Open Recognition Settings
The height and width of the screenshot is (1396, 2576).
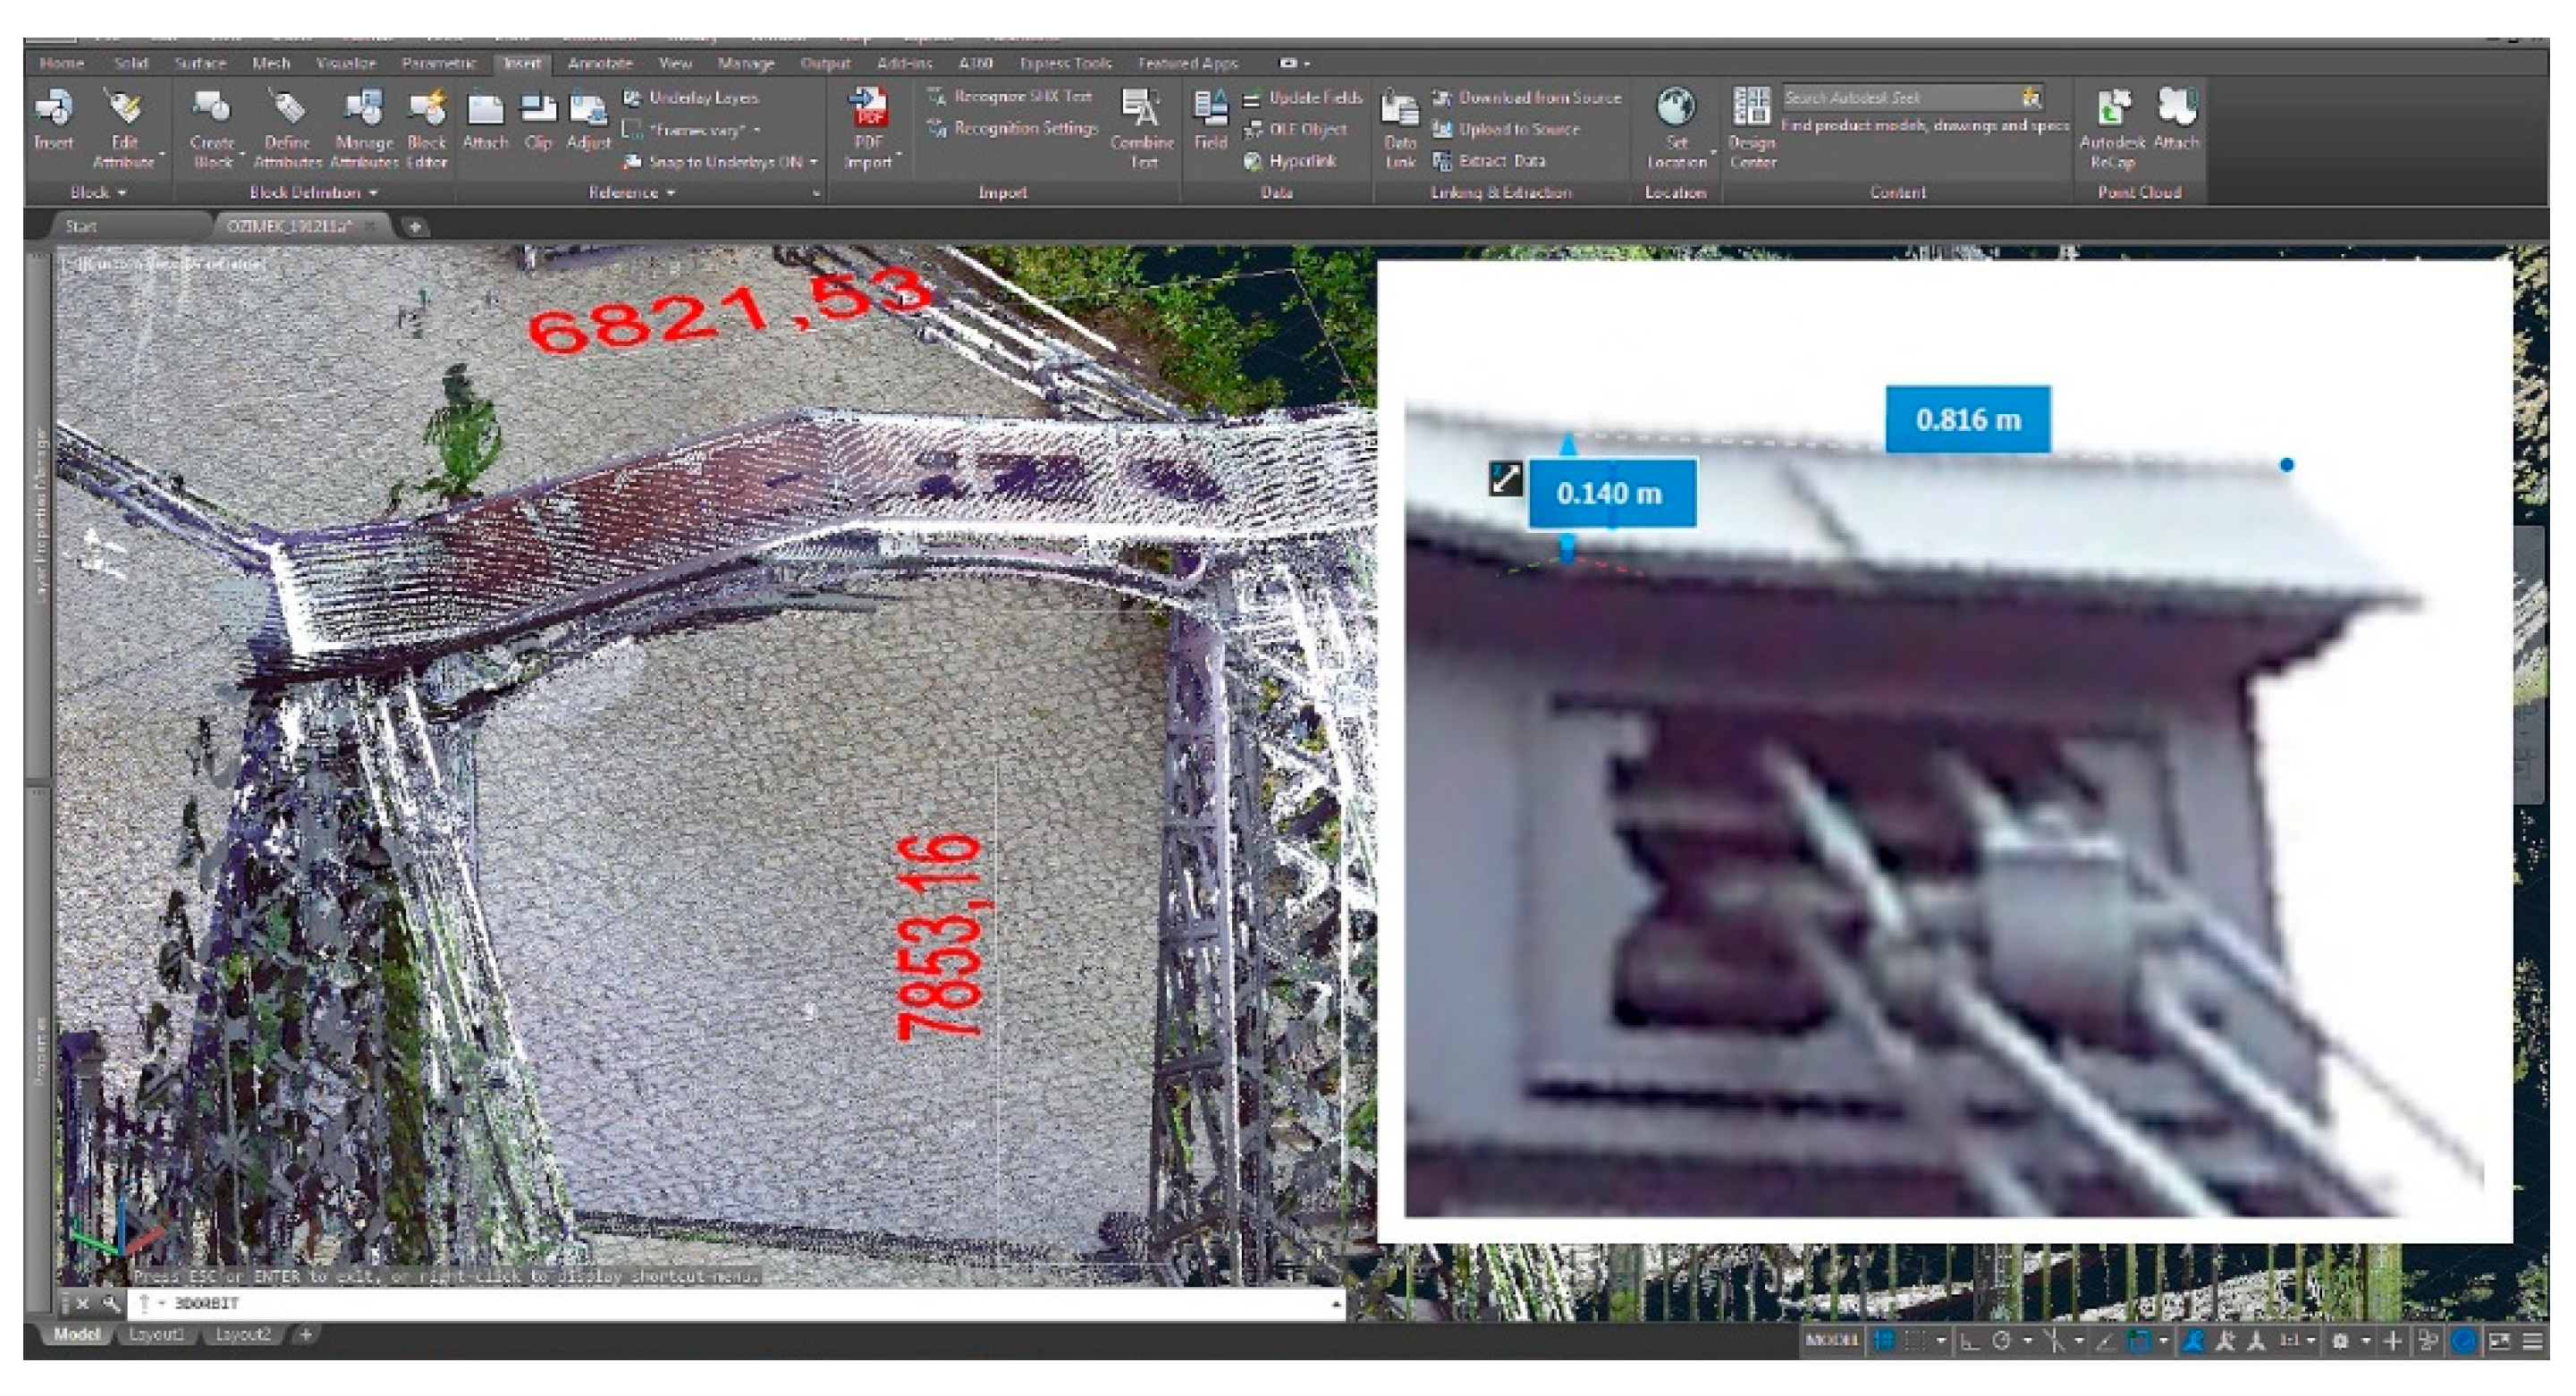click(x=1012, y=128)
